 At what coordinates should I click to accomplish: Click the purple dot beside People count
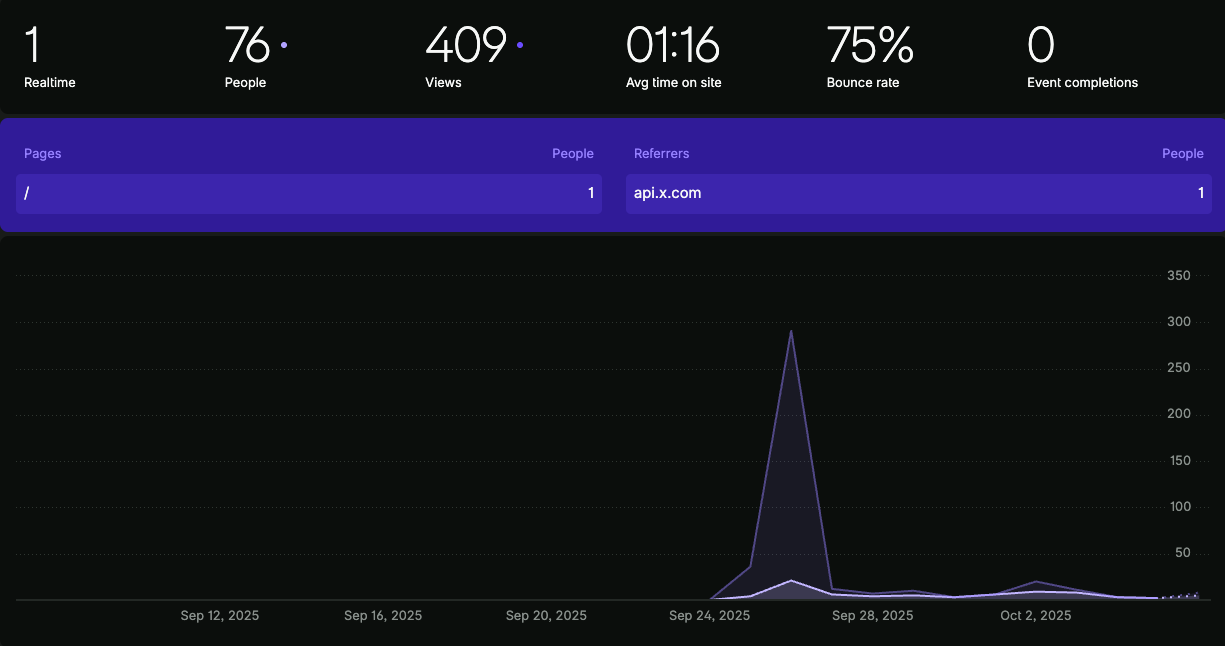(x=284, y=45)
